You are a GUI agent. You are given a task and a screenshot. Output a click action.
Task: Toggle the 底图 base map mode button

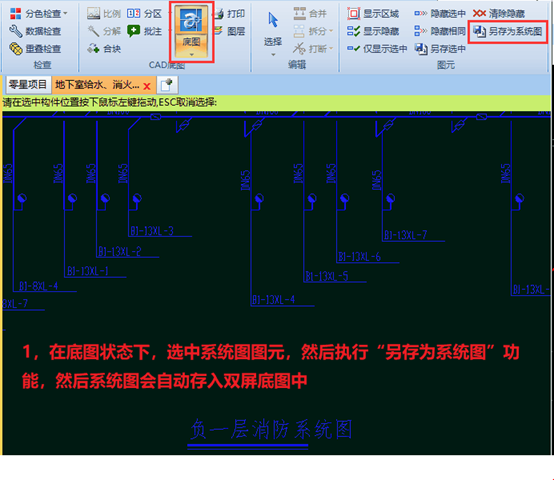(191, 32)
